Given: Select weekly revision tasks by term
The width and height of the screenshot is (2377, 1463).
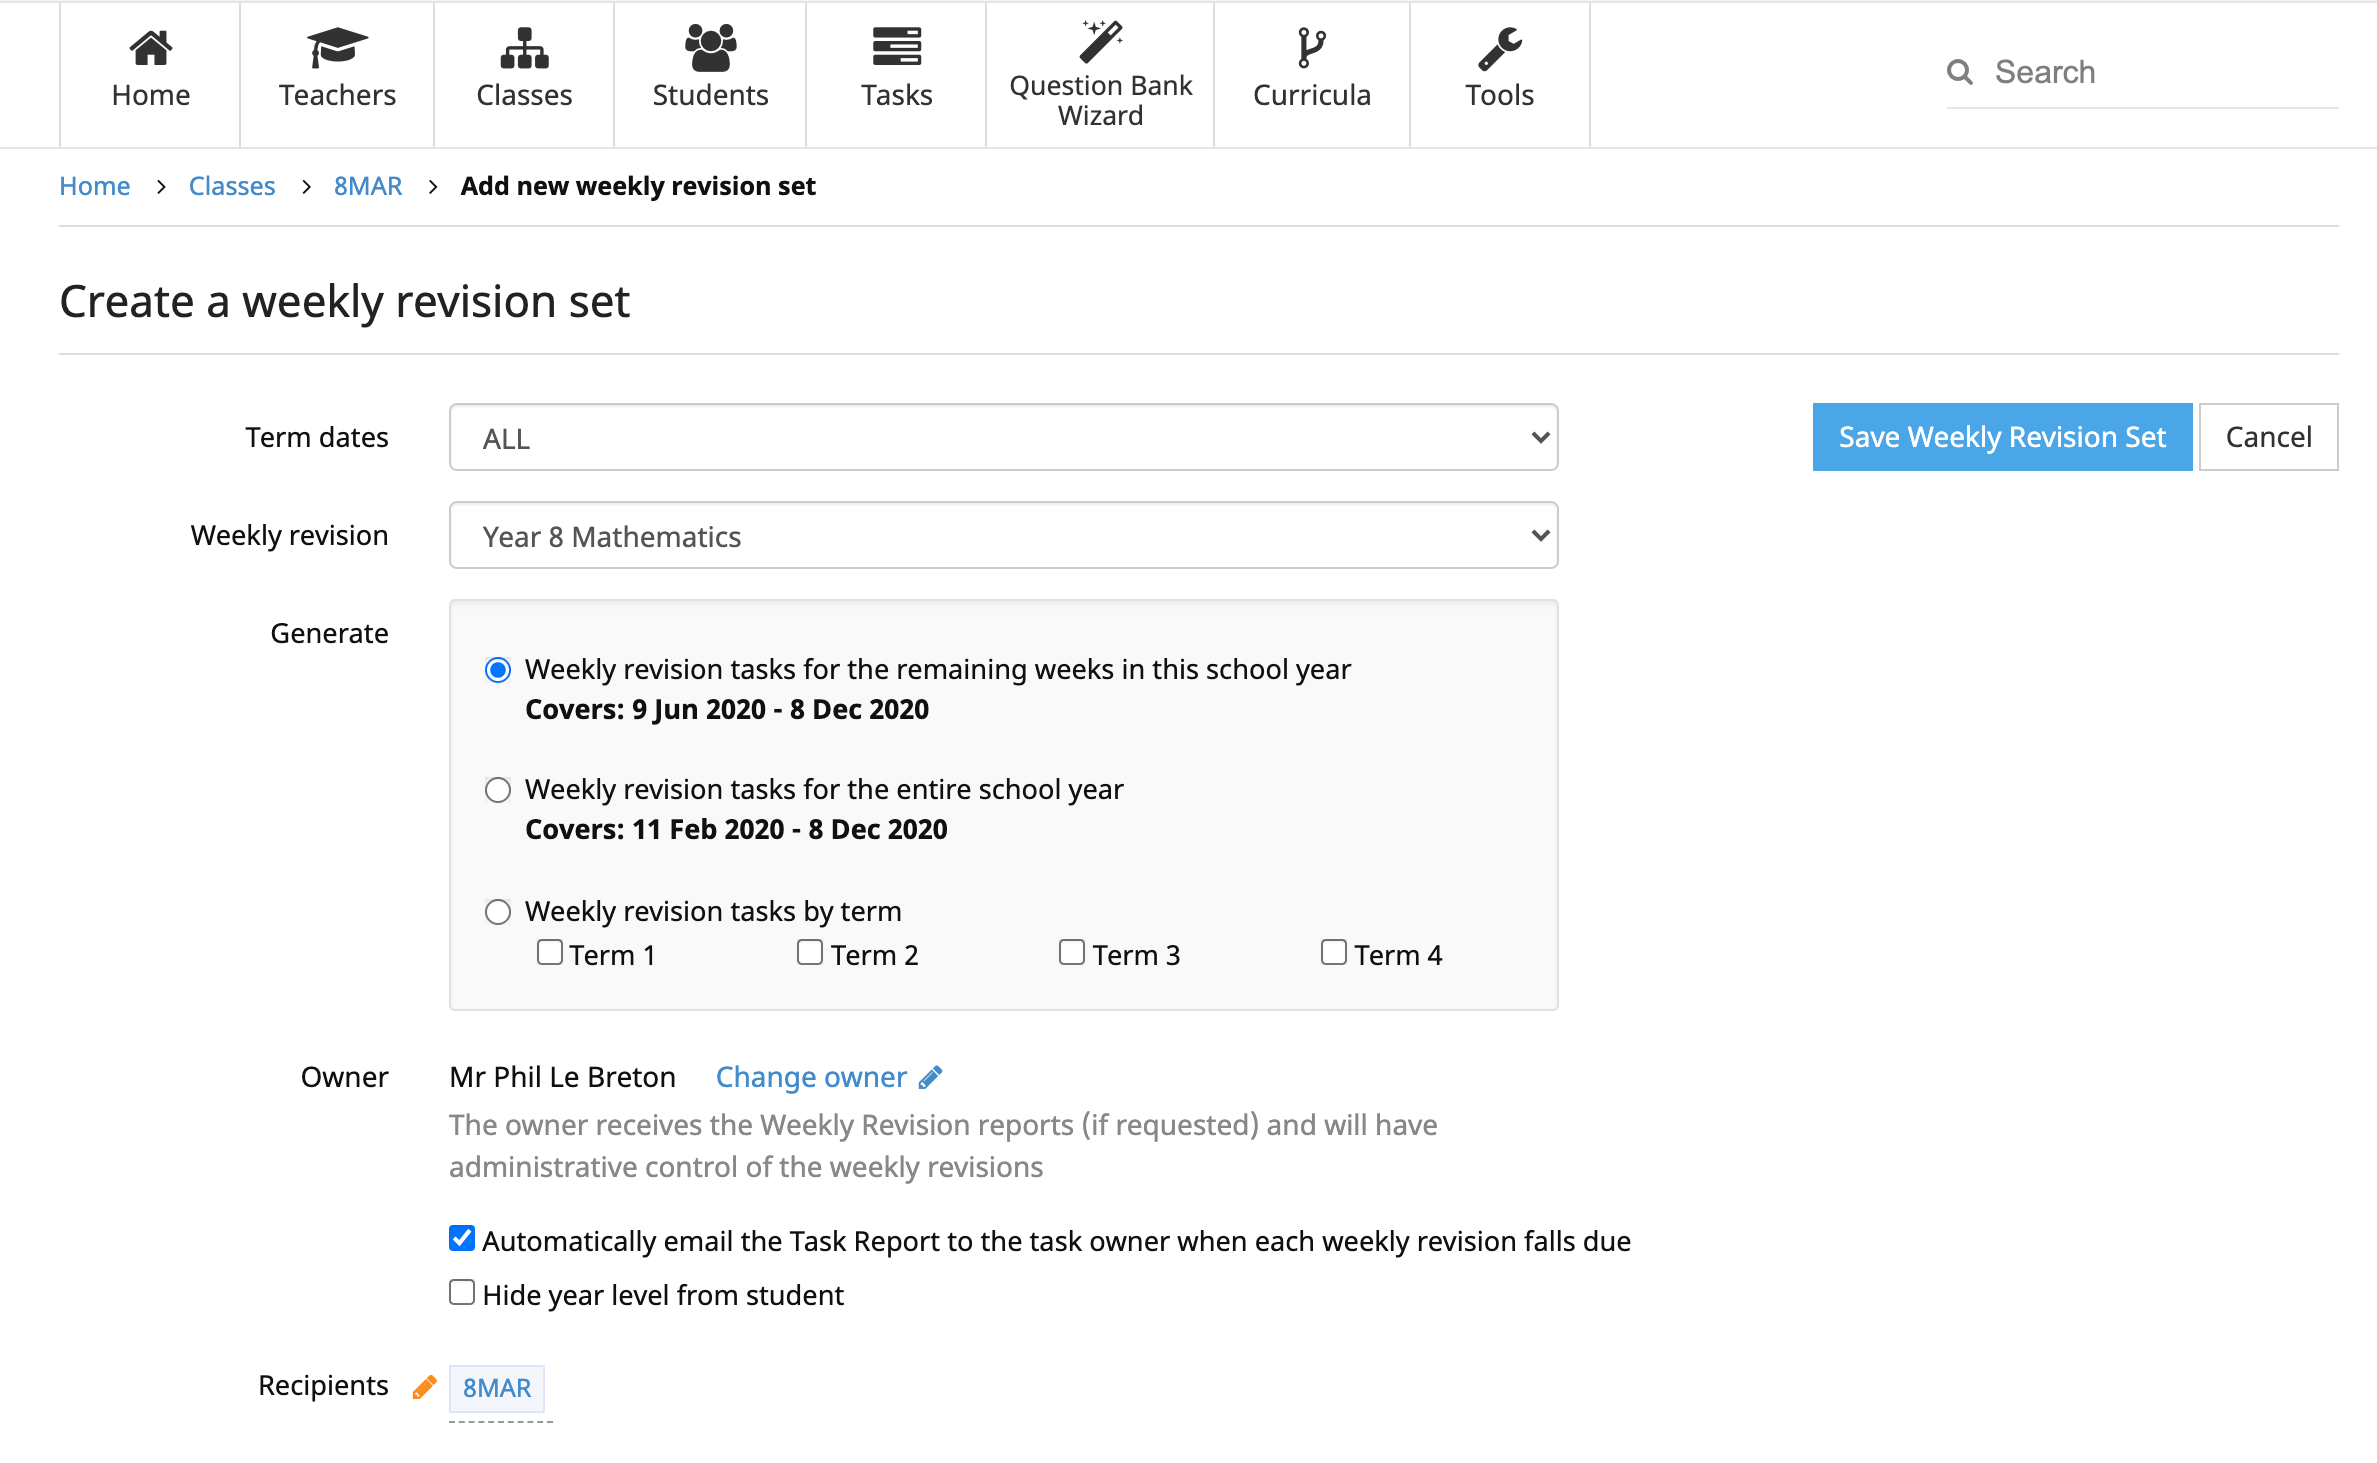Looking at the screenshot, I should point(498,912).
